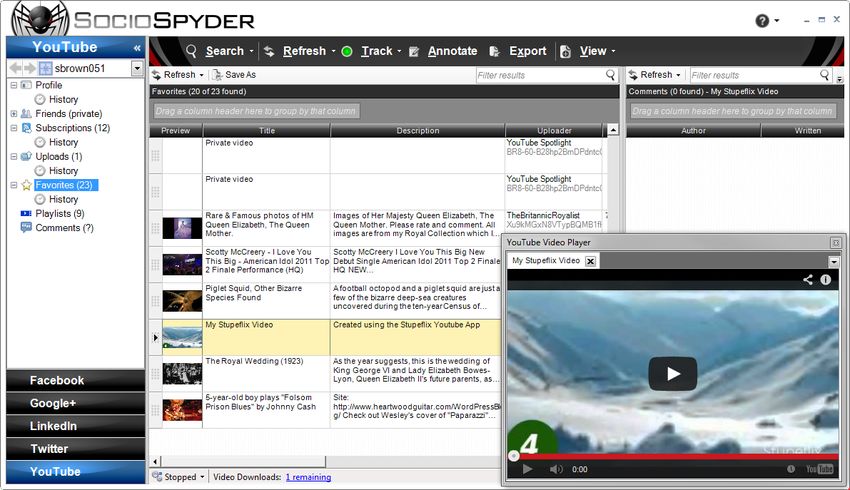Select The Royal Wedding (1923) row title
850x490 pixels.
point(254,361)
